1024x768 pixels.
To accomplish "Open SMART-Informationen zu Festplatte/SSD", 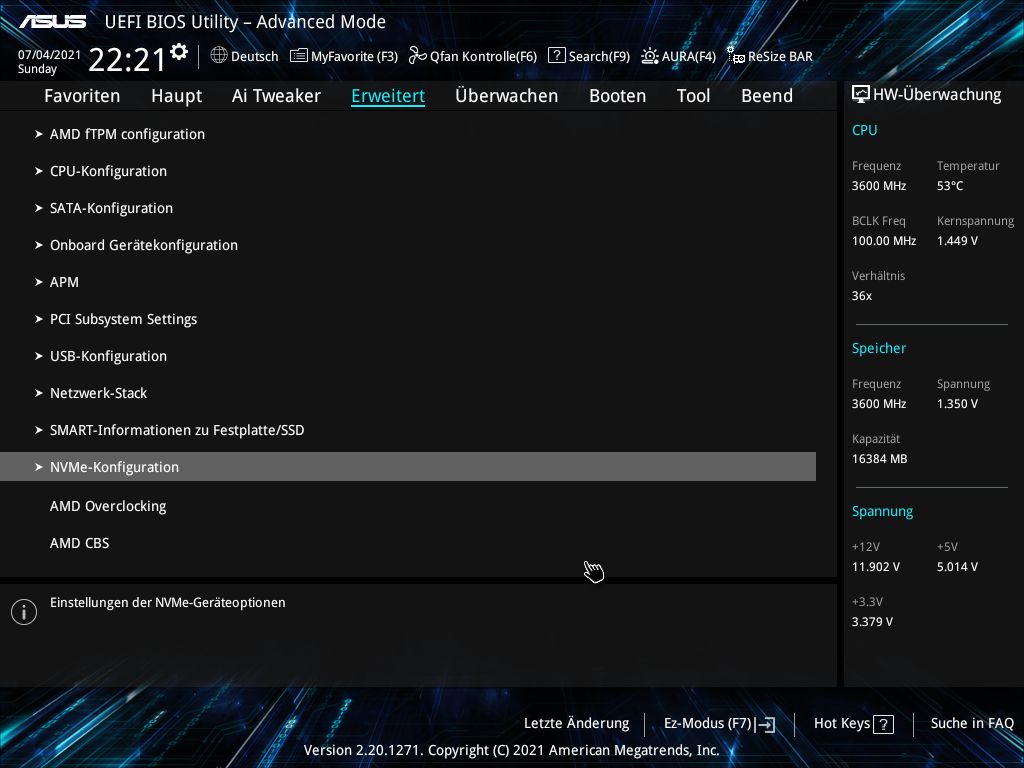I will tap(177, 430).
